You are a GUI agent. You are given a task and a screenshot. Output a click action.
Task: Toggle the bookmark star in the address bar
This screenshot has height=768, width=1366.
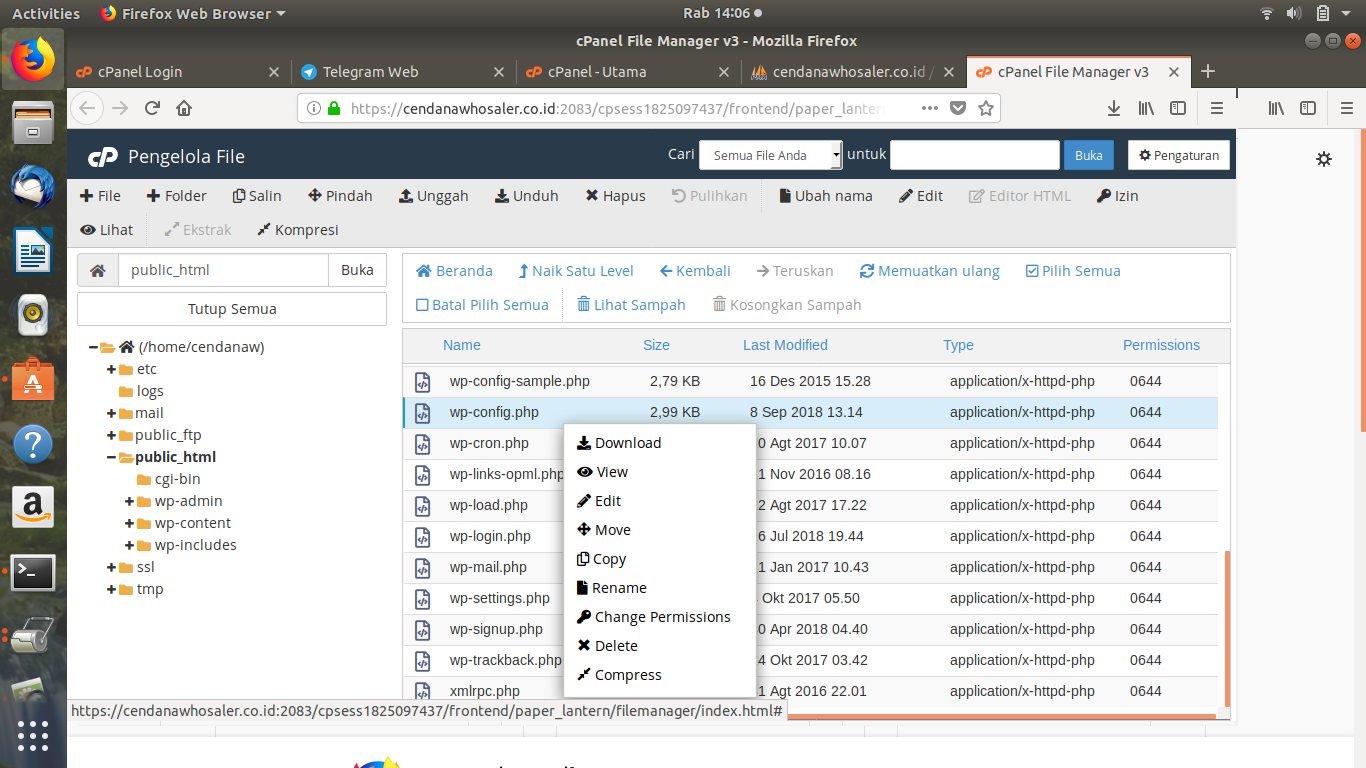986,107
